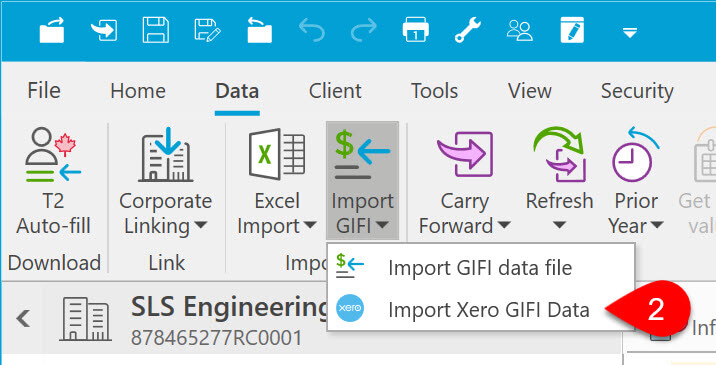716x365 pixels.
Task: Click the Prior Year clock icon
Action: [636, 154]
